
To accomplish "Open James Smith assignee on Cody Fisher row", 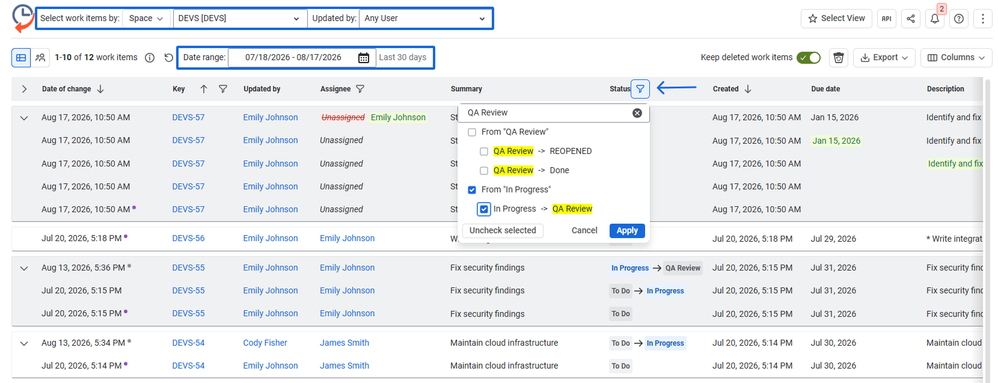I will point(344,343).
